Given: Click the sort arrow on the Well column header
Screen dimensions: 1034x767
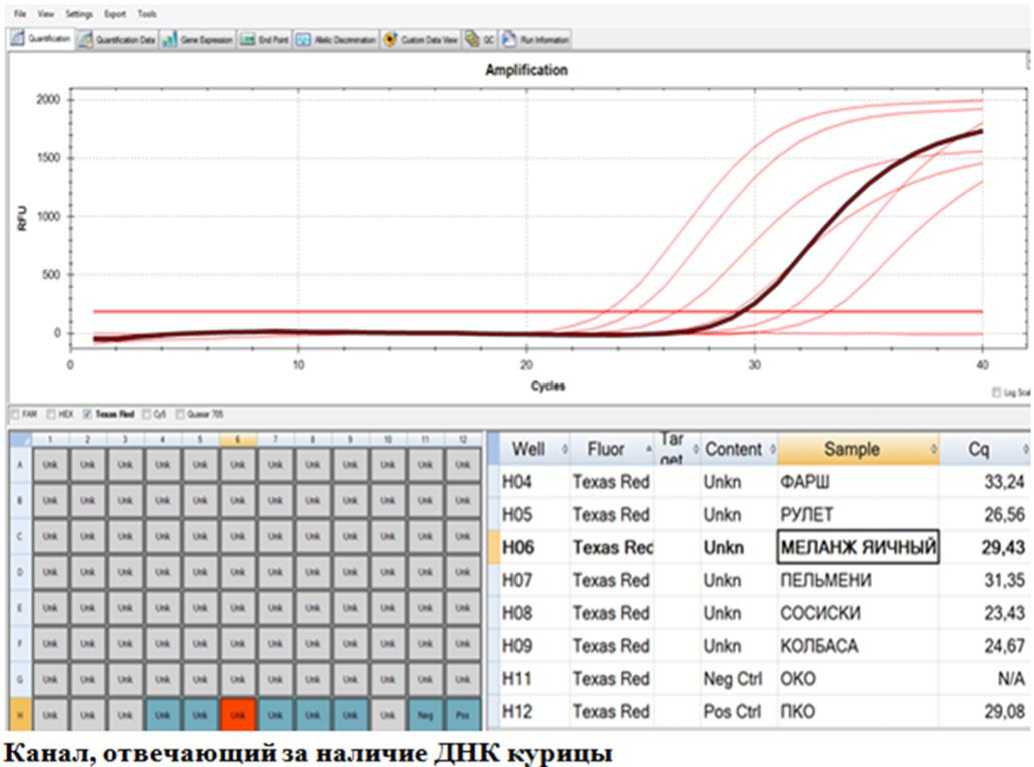Looking at the screenshot, I should pyautogui.click(x=563, y=449).
